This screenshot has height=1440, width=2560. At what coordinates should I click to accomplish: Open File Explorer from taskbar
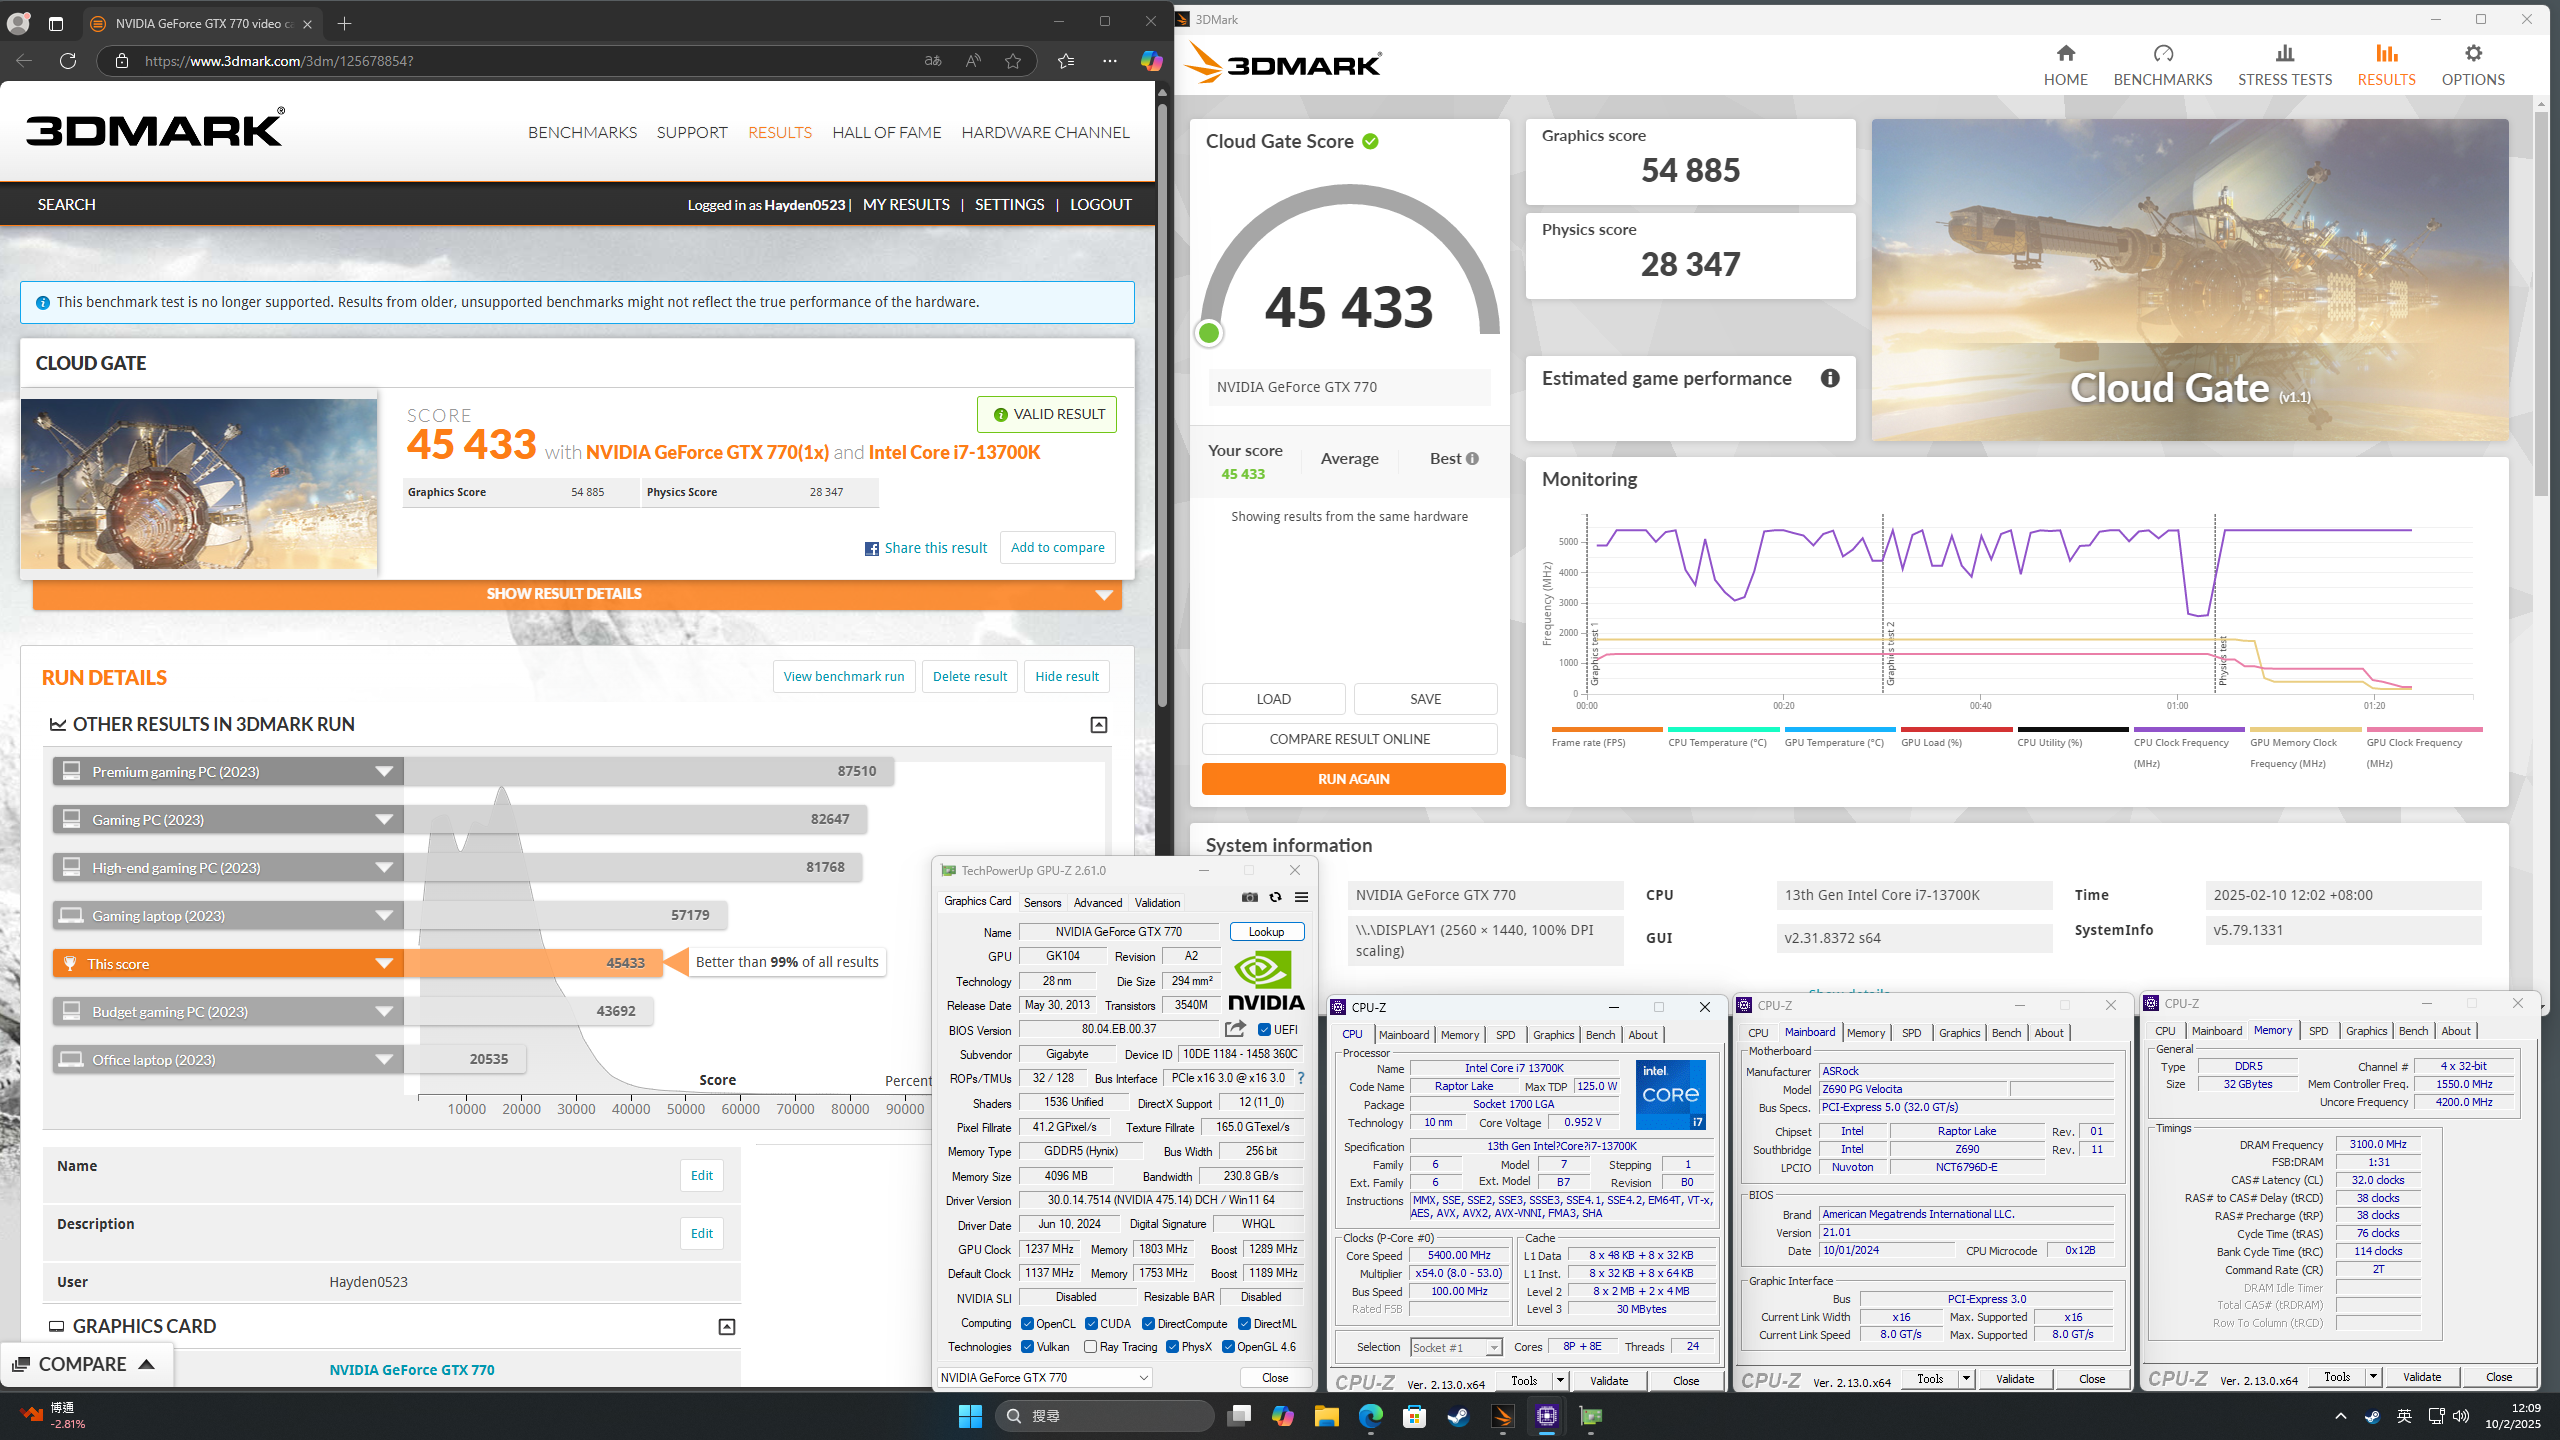point(1327,1416)
